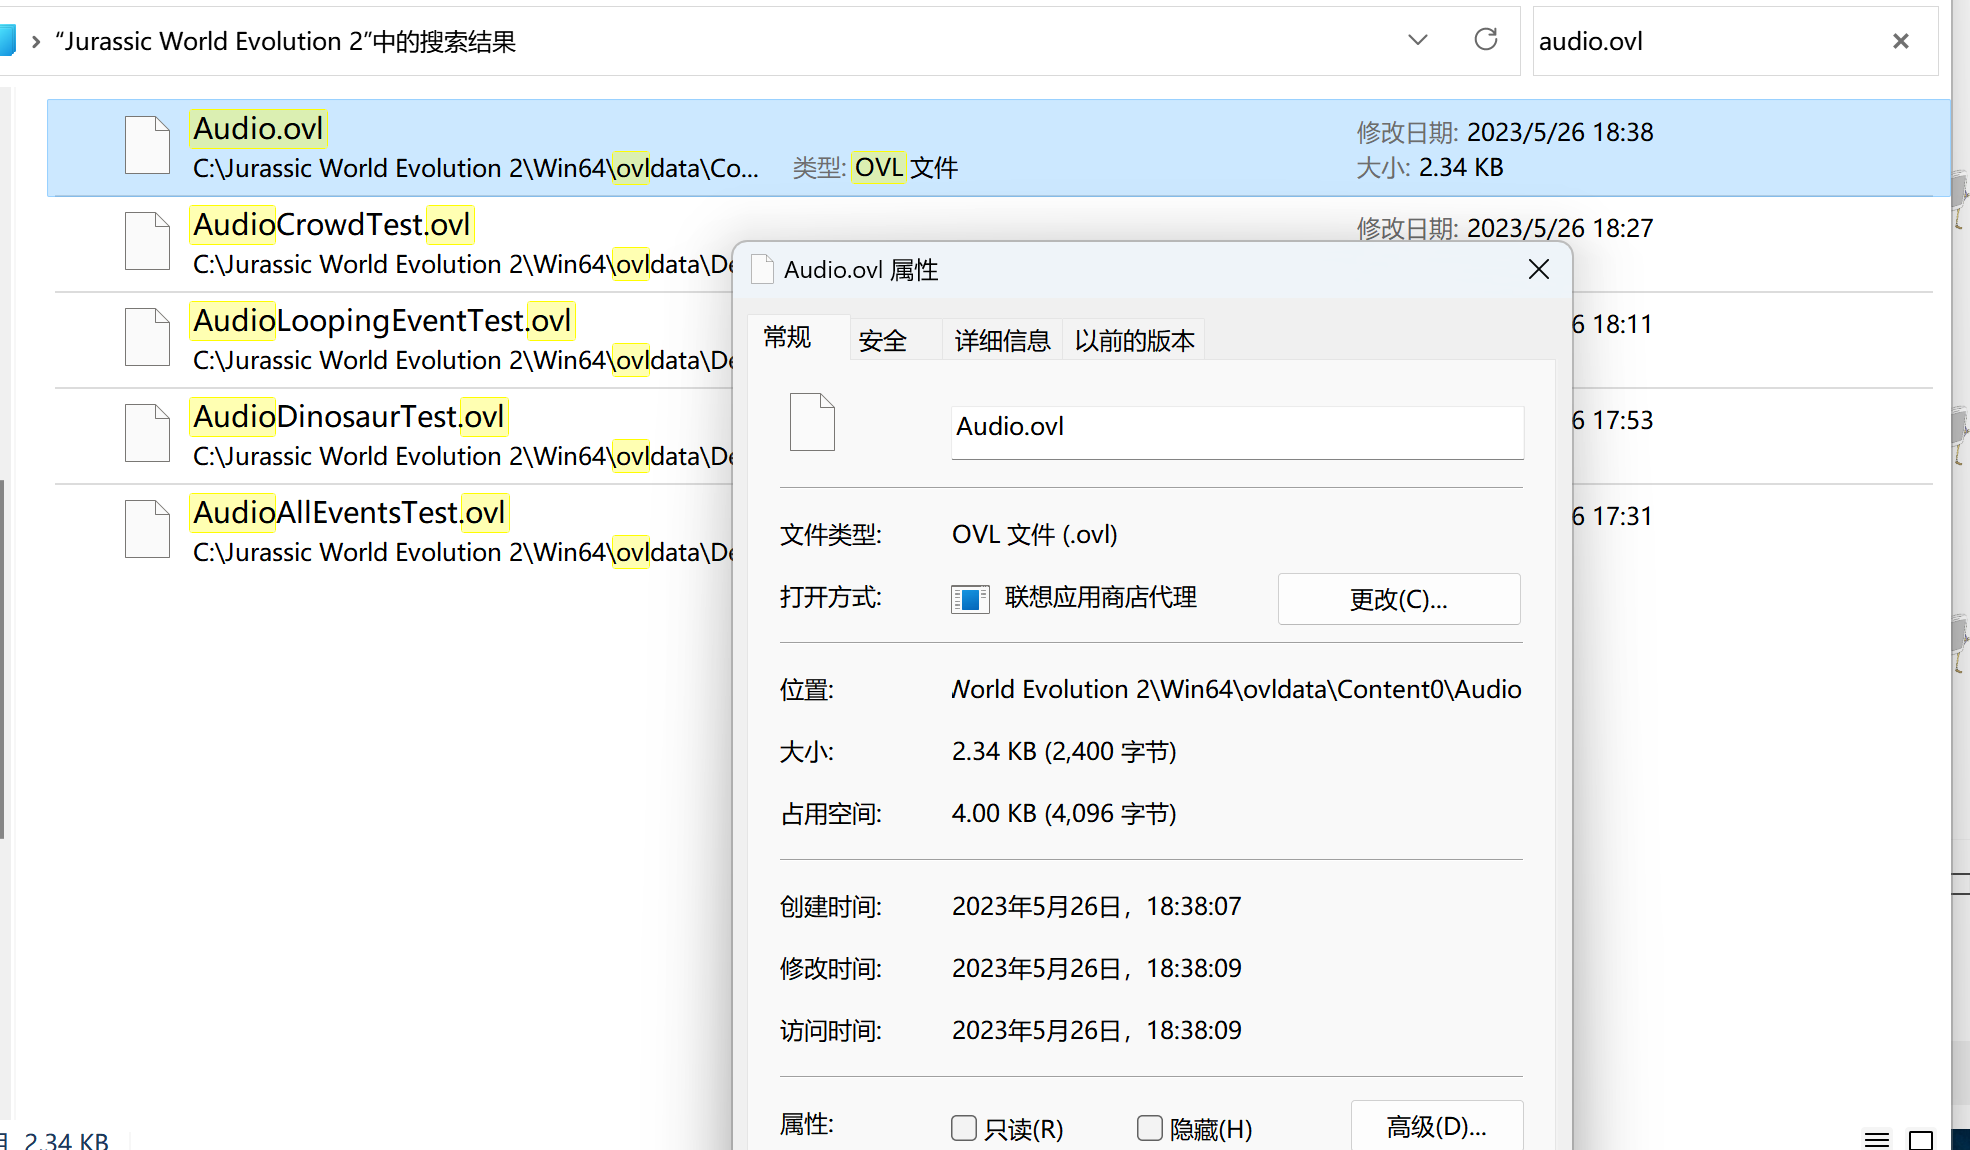Click the refresh icon in address bar
The image size is (1970, 1150).
(1485, 40)
